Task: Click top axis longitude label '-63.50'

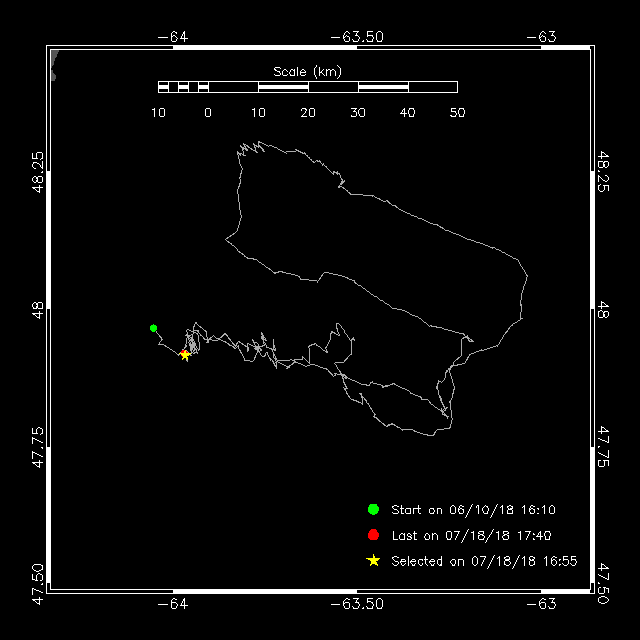Action: [x=357, y=37]
